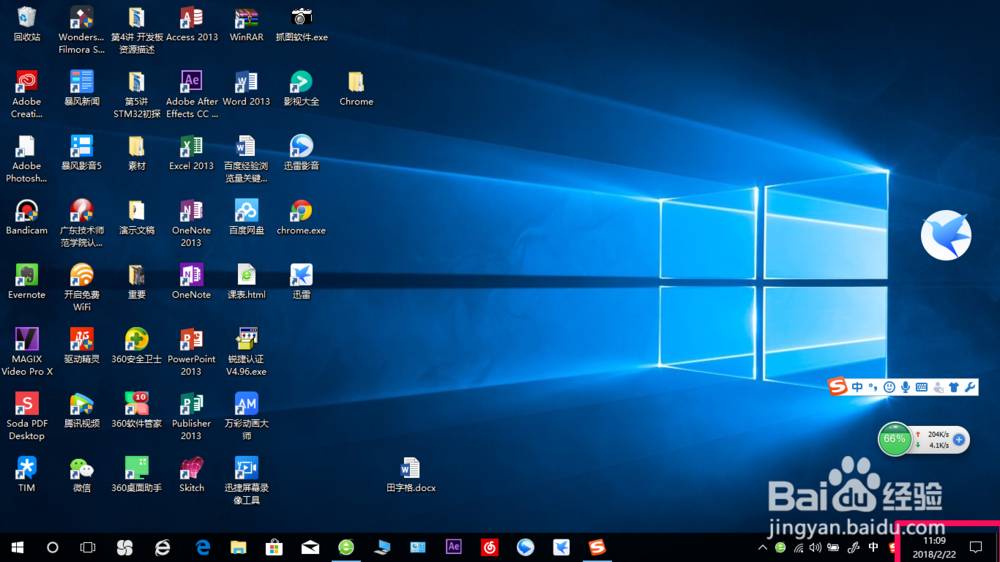Open Mail app from the taskbar

(310, 547)
